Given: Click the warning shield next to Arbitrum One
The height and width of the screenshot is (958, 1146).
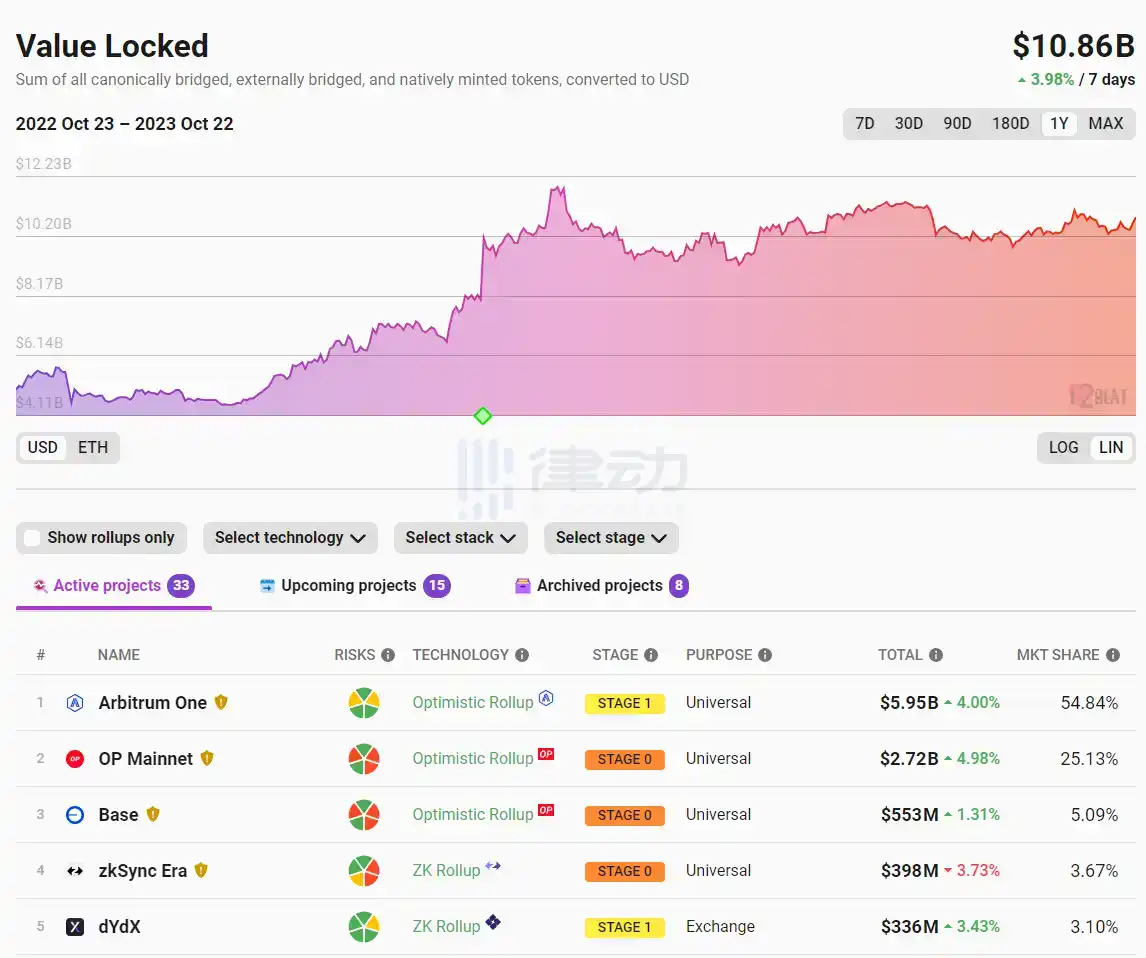Looking at the screenshot, I should 221,702.
